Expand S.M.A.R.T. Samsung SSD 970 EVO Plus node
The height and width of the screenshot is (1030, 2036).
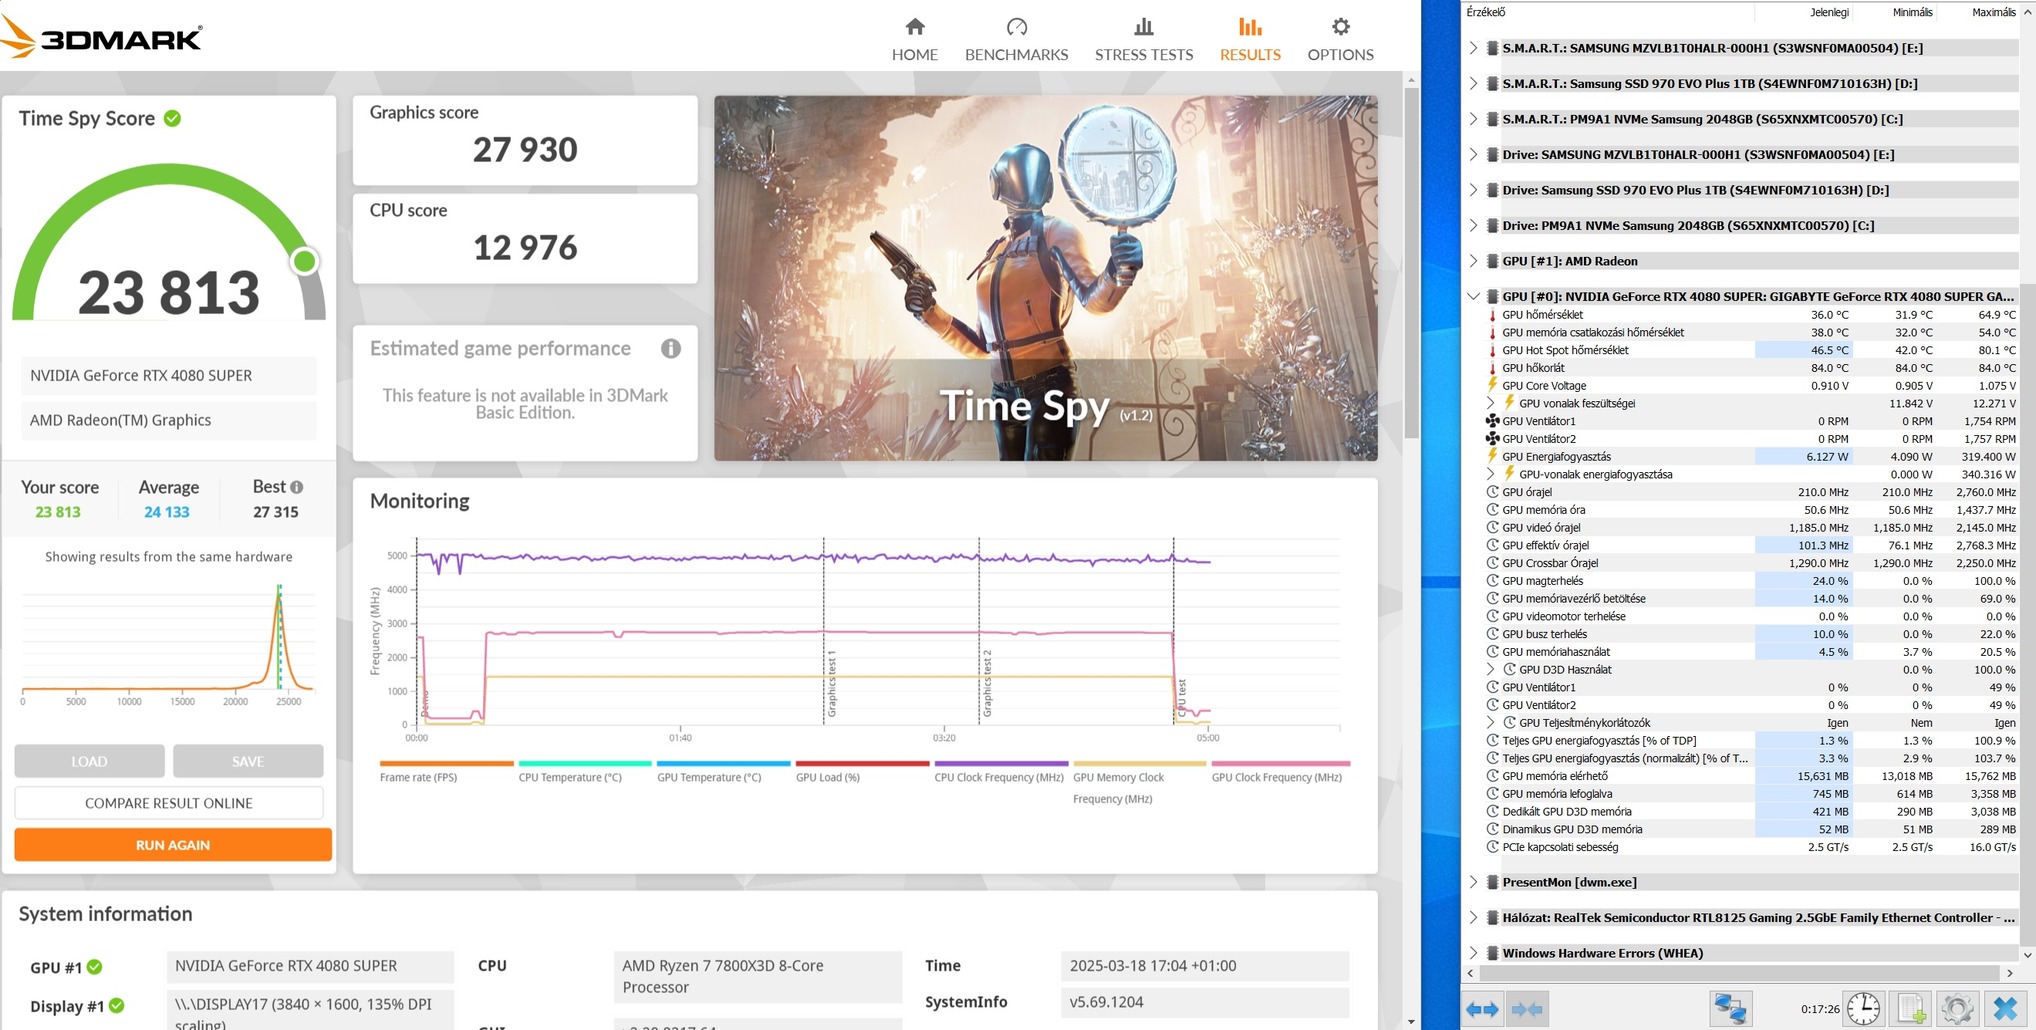(x=1472, y=84)
